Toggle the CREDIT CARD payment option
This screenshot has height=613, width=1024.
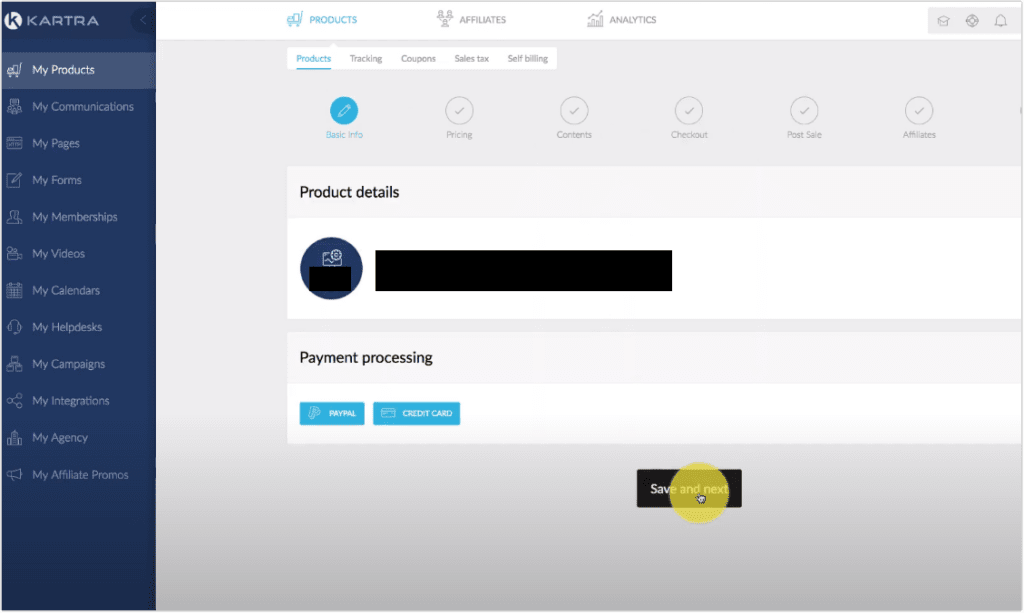417,413
